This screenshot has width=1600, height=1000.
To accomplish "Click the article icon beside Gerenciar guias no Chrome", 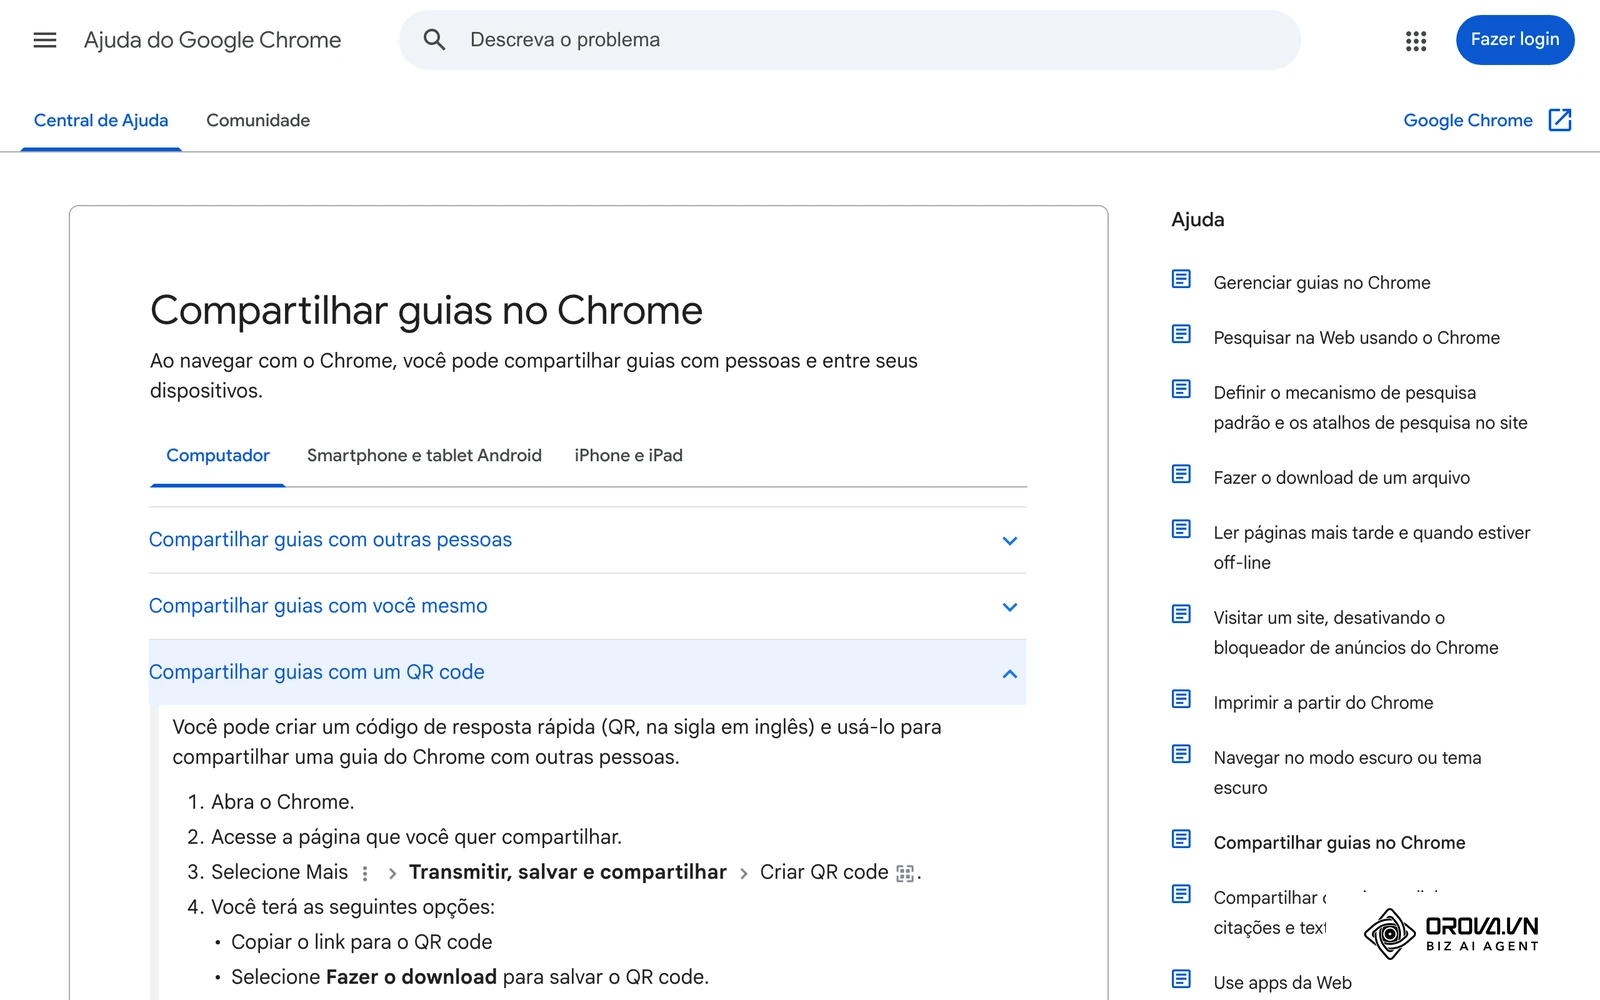I will point(1181,279).
